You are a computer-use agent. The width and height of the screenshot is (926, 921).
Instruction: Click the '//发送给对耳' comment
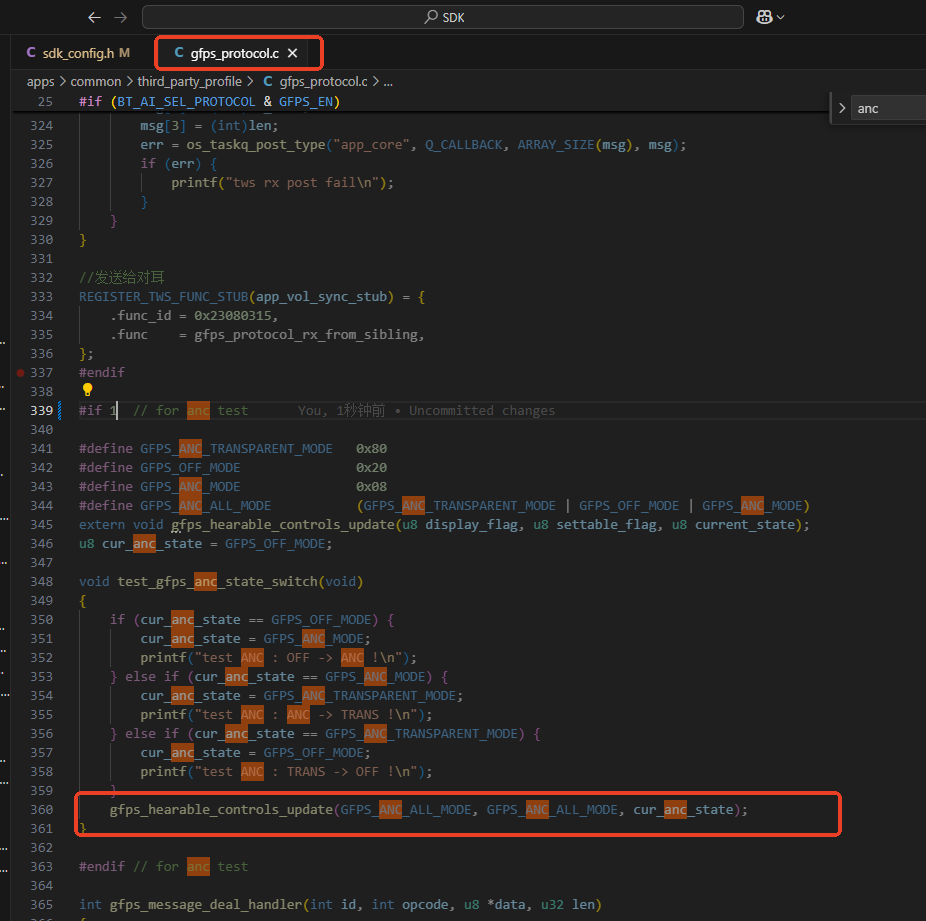coord(122,277)
